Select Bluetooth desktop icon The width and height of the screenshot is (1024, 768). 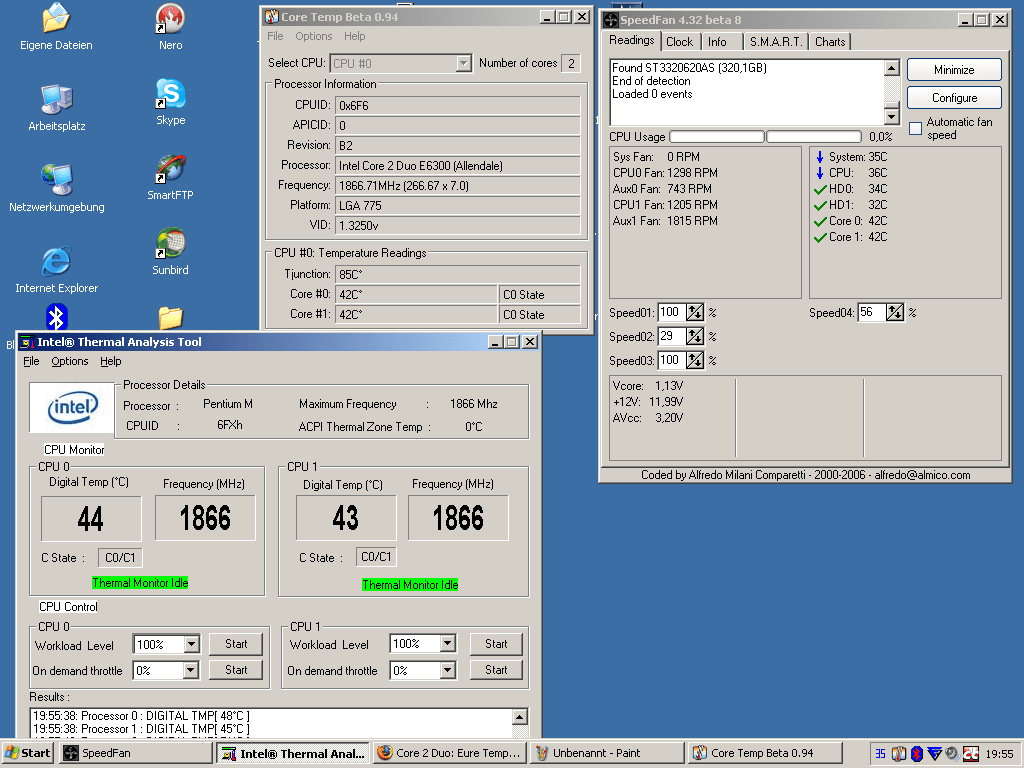[57, 317]
